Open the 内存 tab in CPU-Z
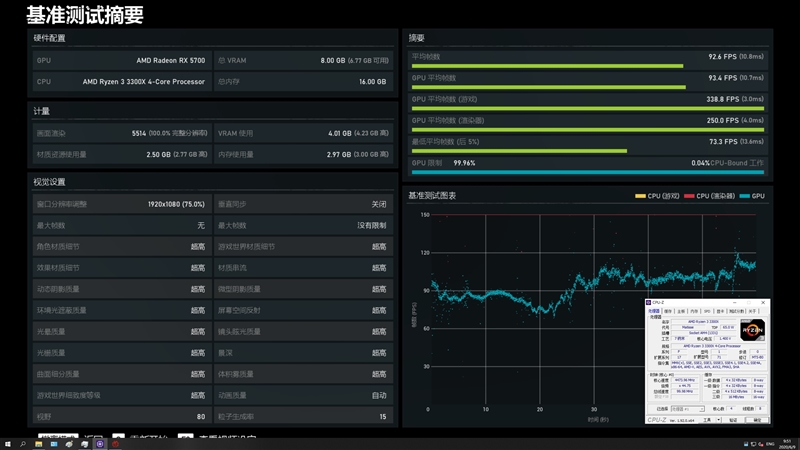 pyautogui.click(x=694, y=311)
